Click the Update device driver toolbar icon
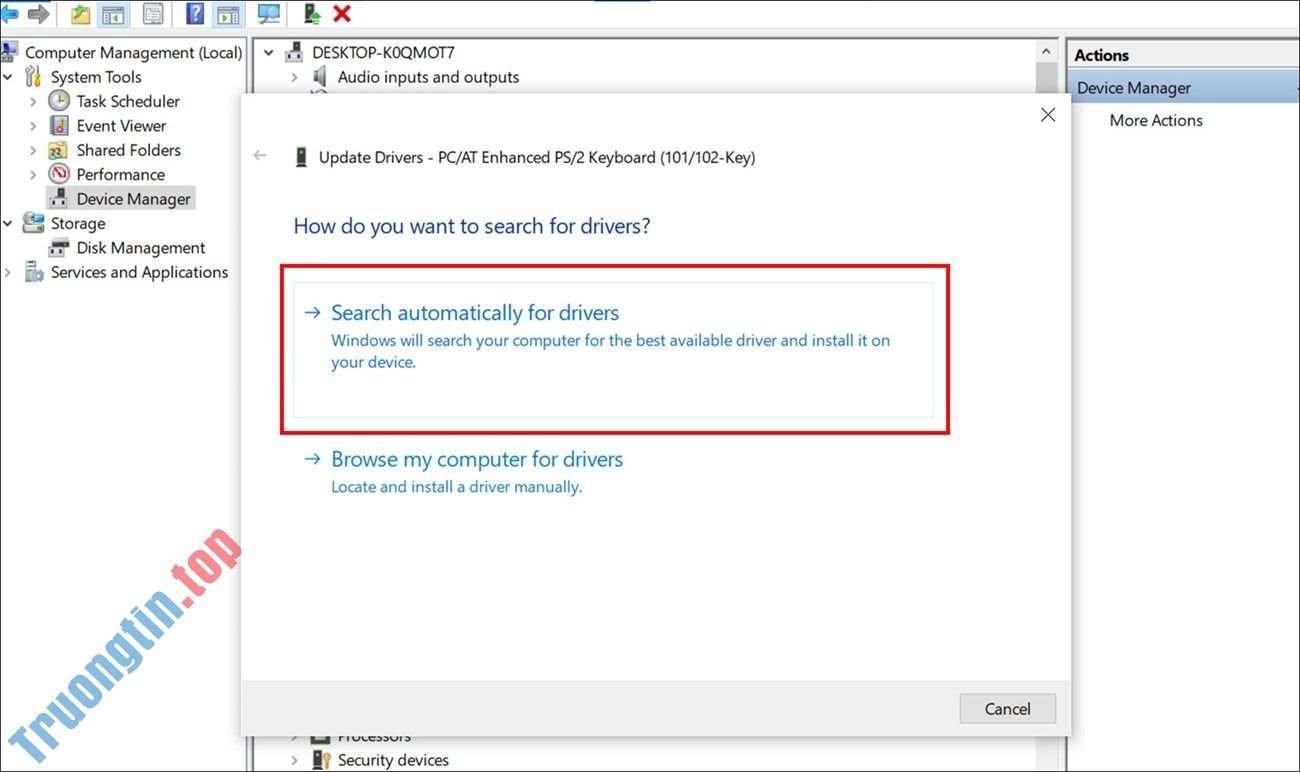This screenshot has height=772, width=1300. pyautogui.click(x=312, y=14)
